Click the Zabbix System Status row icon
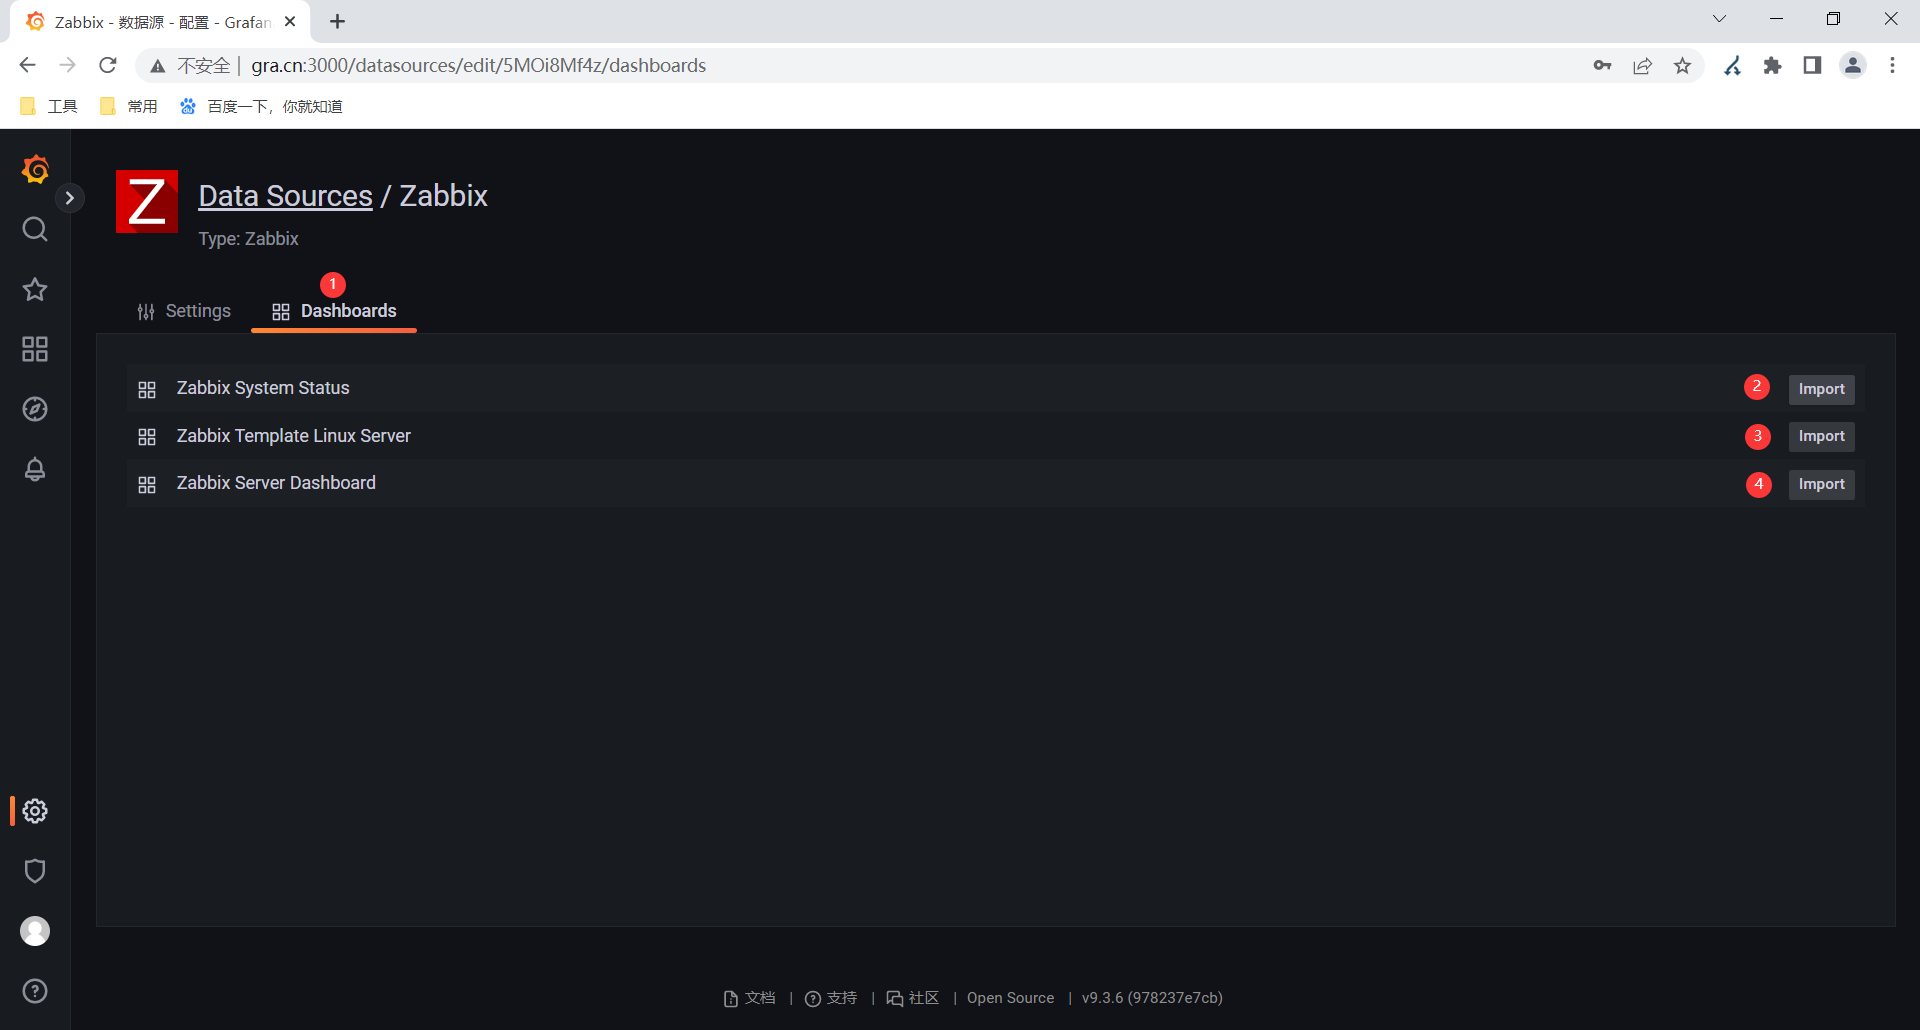Screen dimensions: 1920x1030 click(147, 389)
